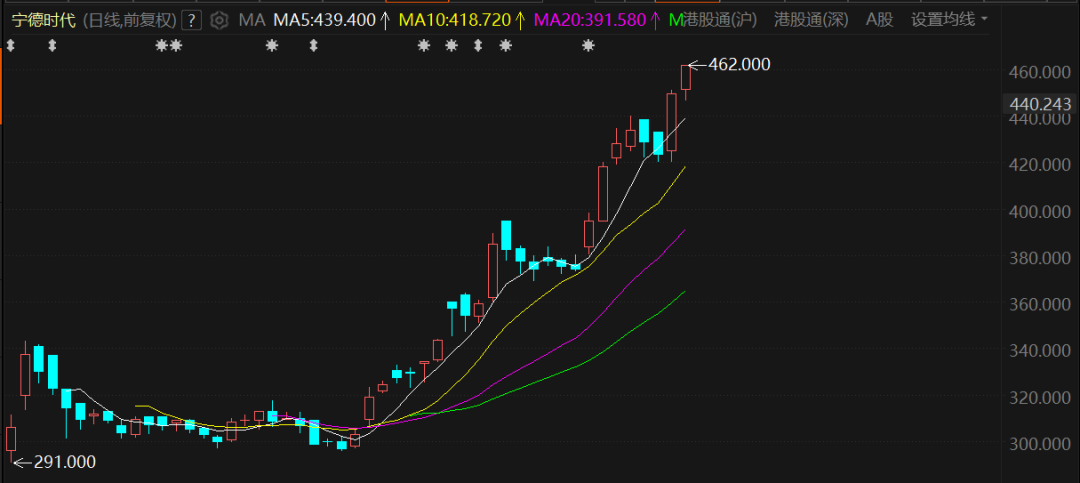
Task: Click the 440.243 current price tag
Action: coord(1039,105)
